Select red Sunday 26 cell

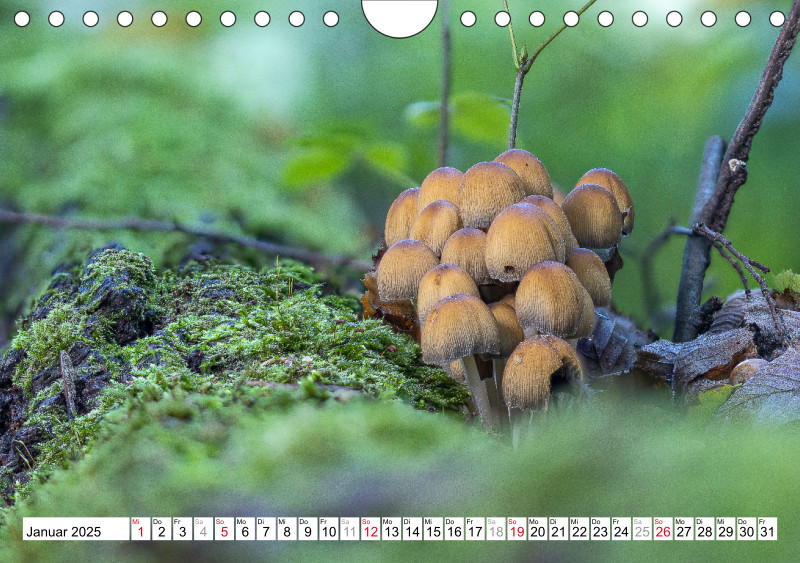[663, 529]
